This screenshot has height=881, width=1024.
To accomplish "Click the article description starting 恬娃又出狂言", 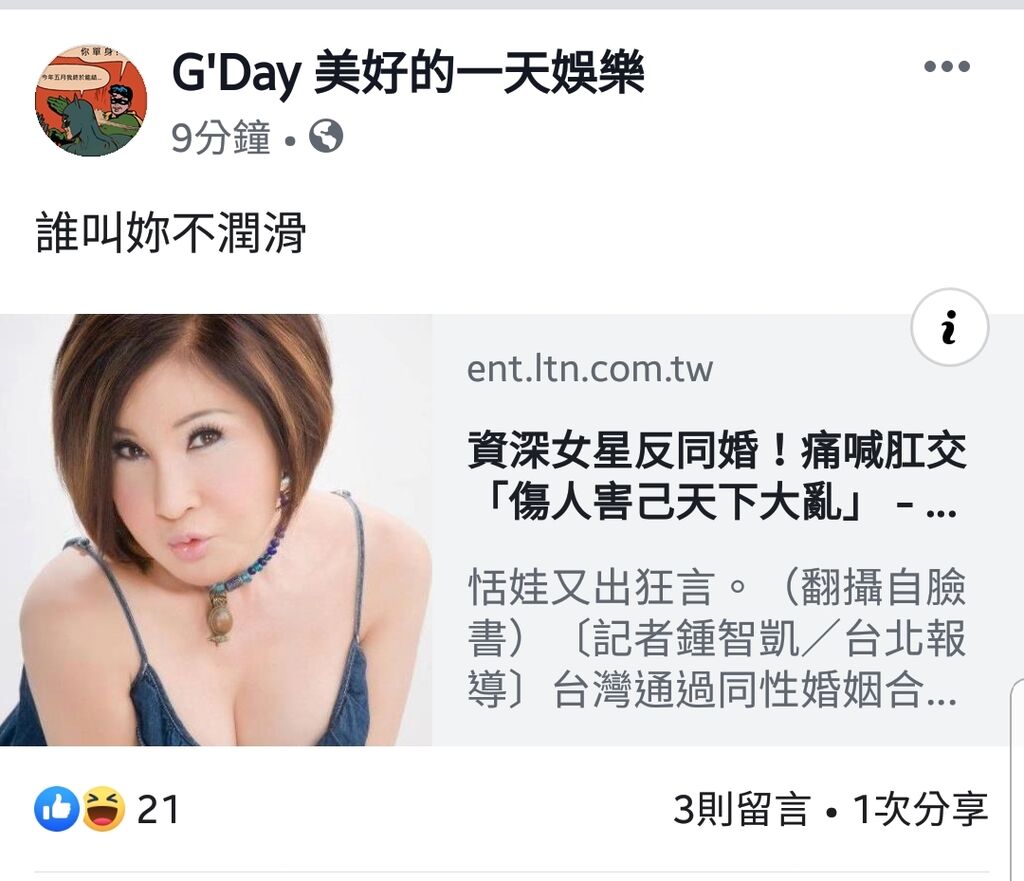I will point(716,637).
